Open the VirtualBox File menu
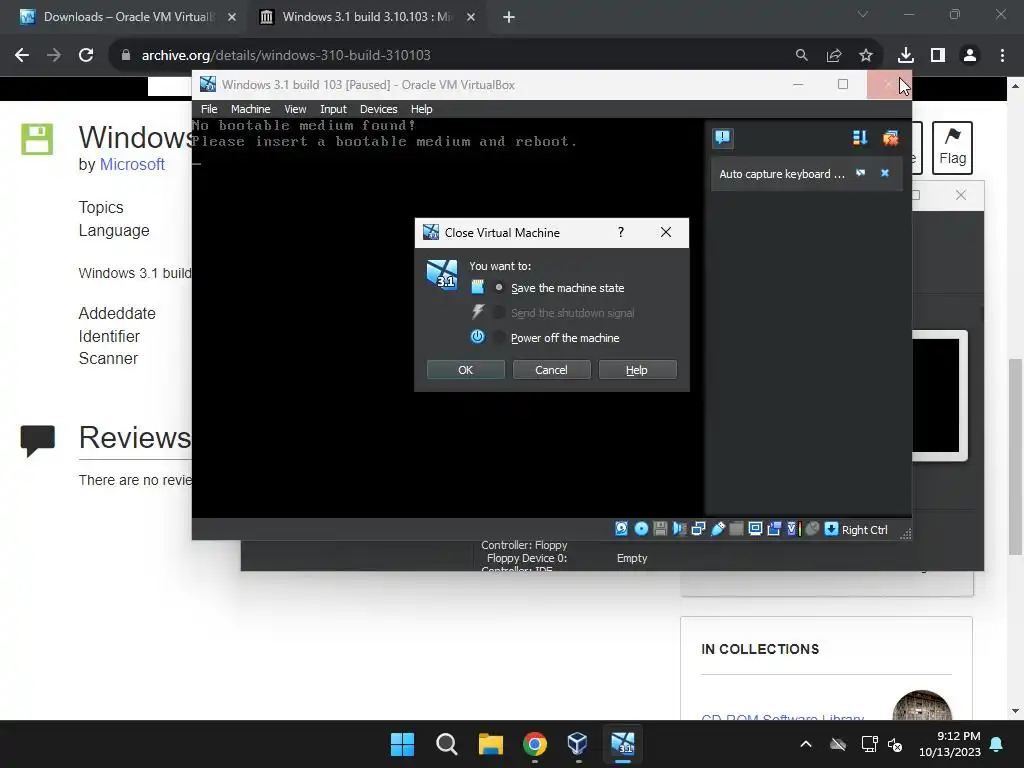1024x768 pixels. coord(209,109)
